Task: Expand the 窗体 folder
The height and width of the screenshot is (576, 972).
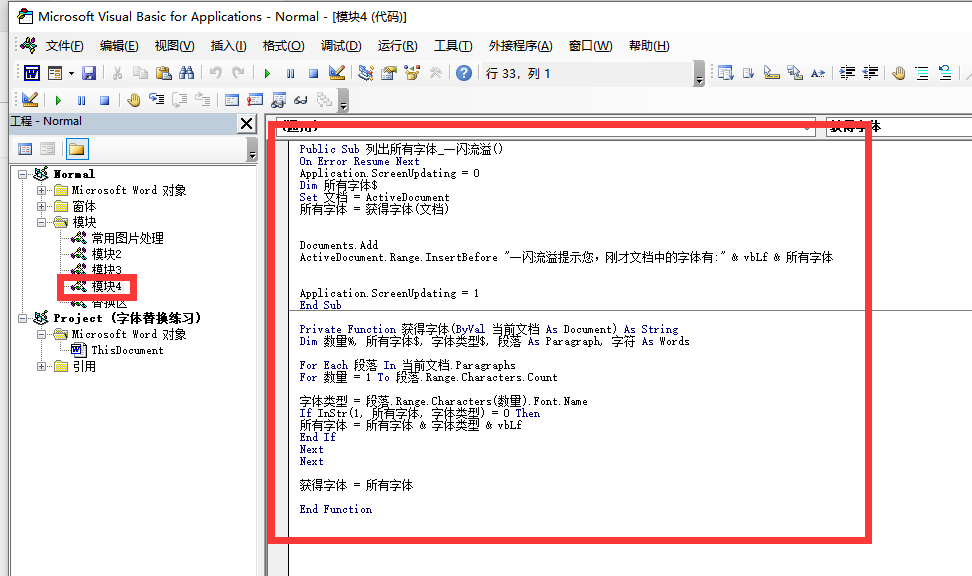Action: (42, 206)
